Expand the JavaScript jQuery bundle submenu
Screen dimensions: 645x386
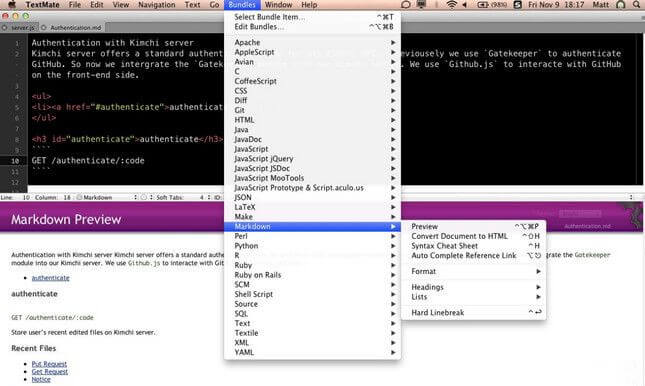pos(313,158)
